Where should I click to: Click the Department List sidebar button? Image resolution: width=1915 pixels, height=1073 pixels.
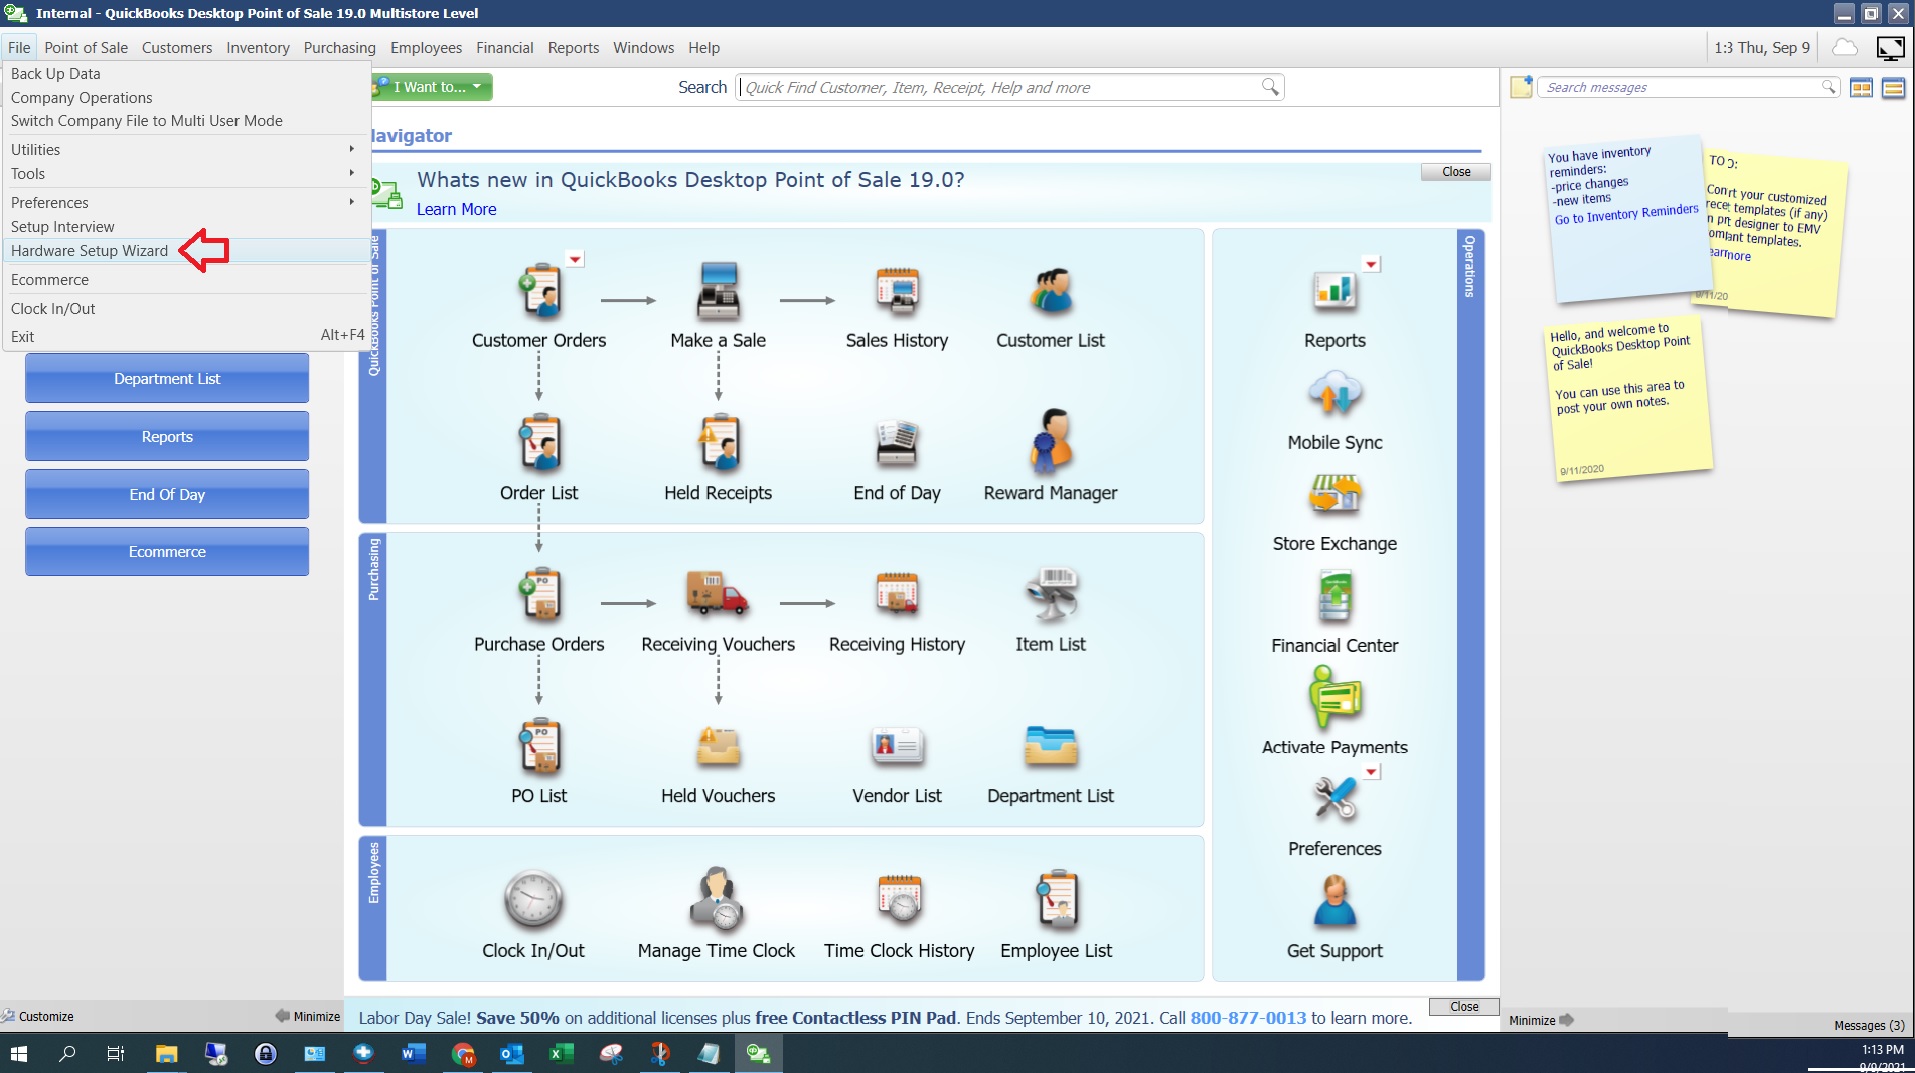point(167,379)
